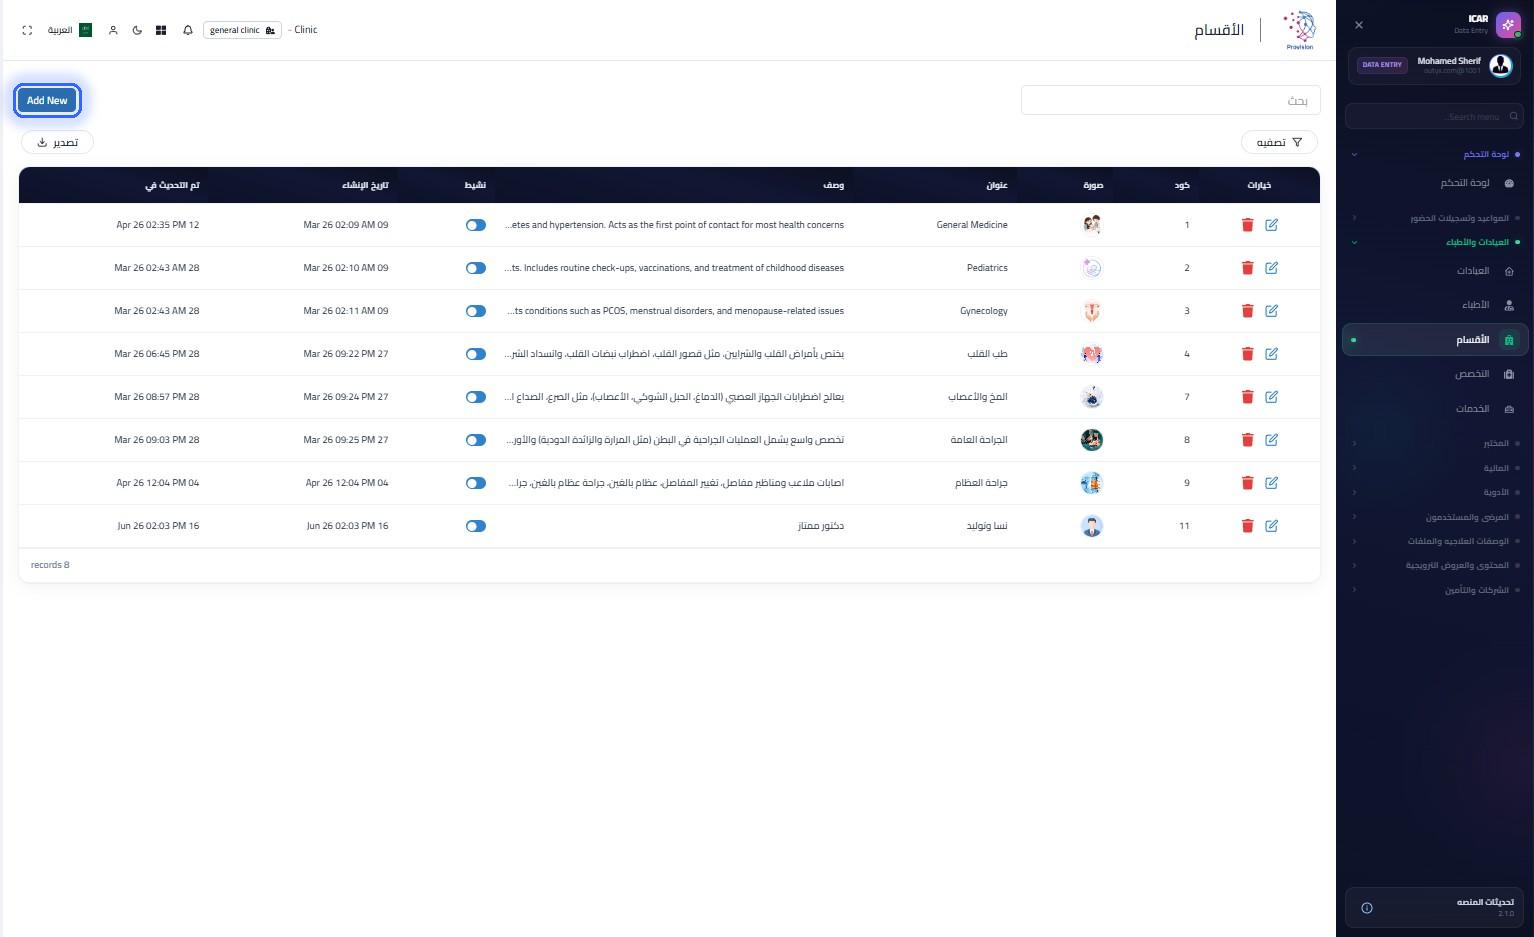Expand the المالية sidebar section
This screenshot has height=937, width=1534.
coord(1436,468)
